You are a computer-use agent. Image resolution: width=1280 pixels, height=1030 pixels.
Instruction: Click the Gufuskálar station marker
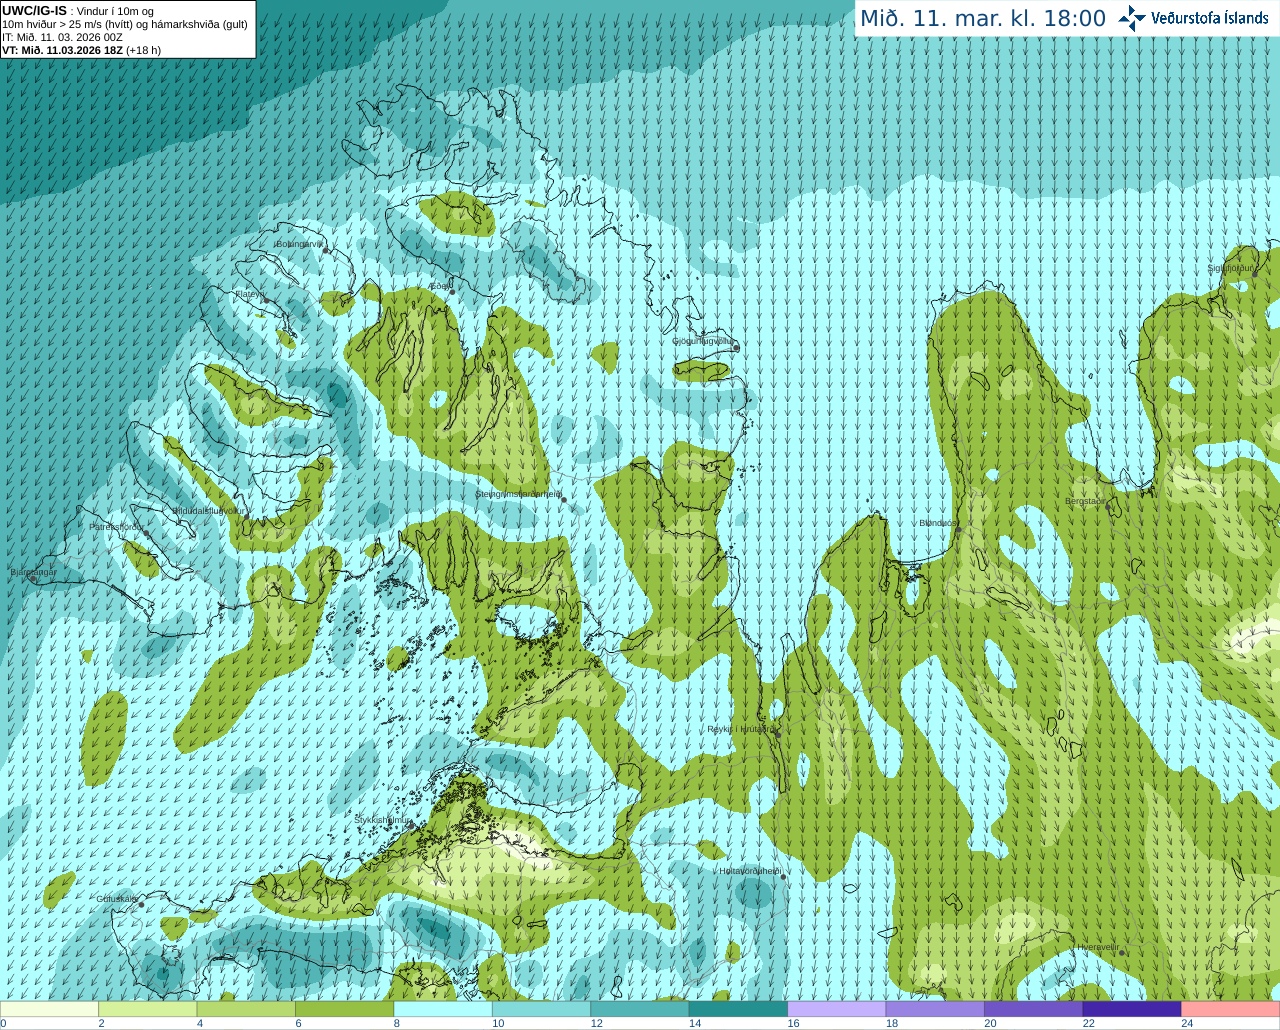pyautogui.click(x=141, y=905)
